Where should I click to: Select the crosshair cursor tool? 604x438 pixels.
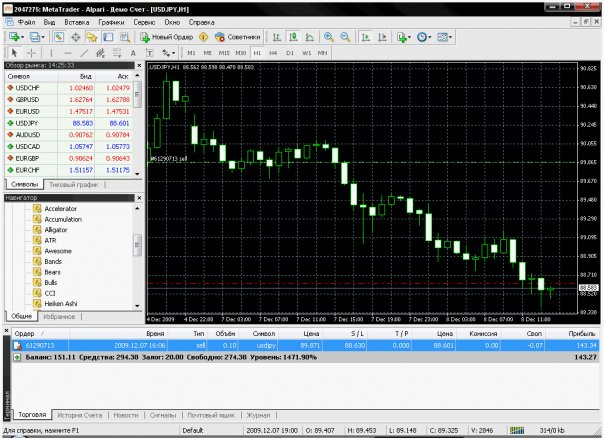pos(31,51)
